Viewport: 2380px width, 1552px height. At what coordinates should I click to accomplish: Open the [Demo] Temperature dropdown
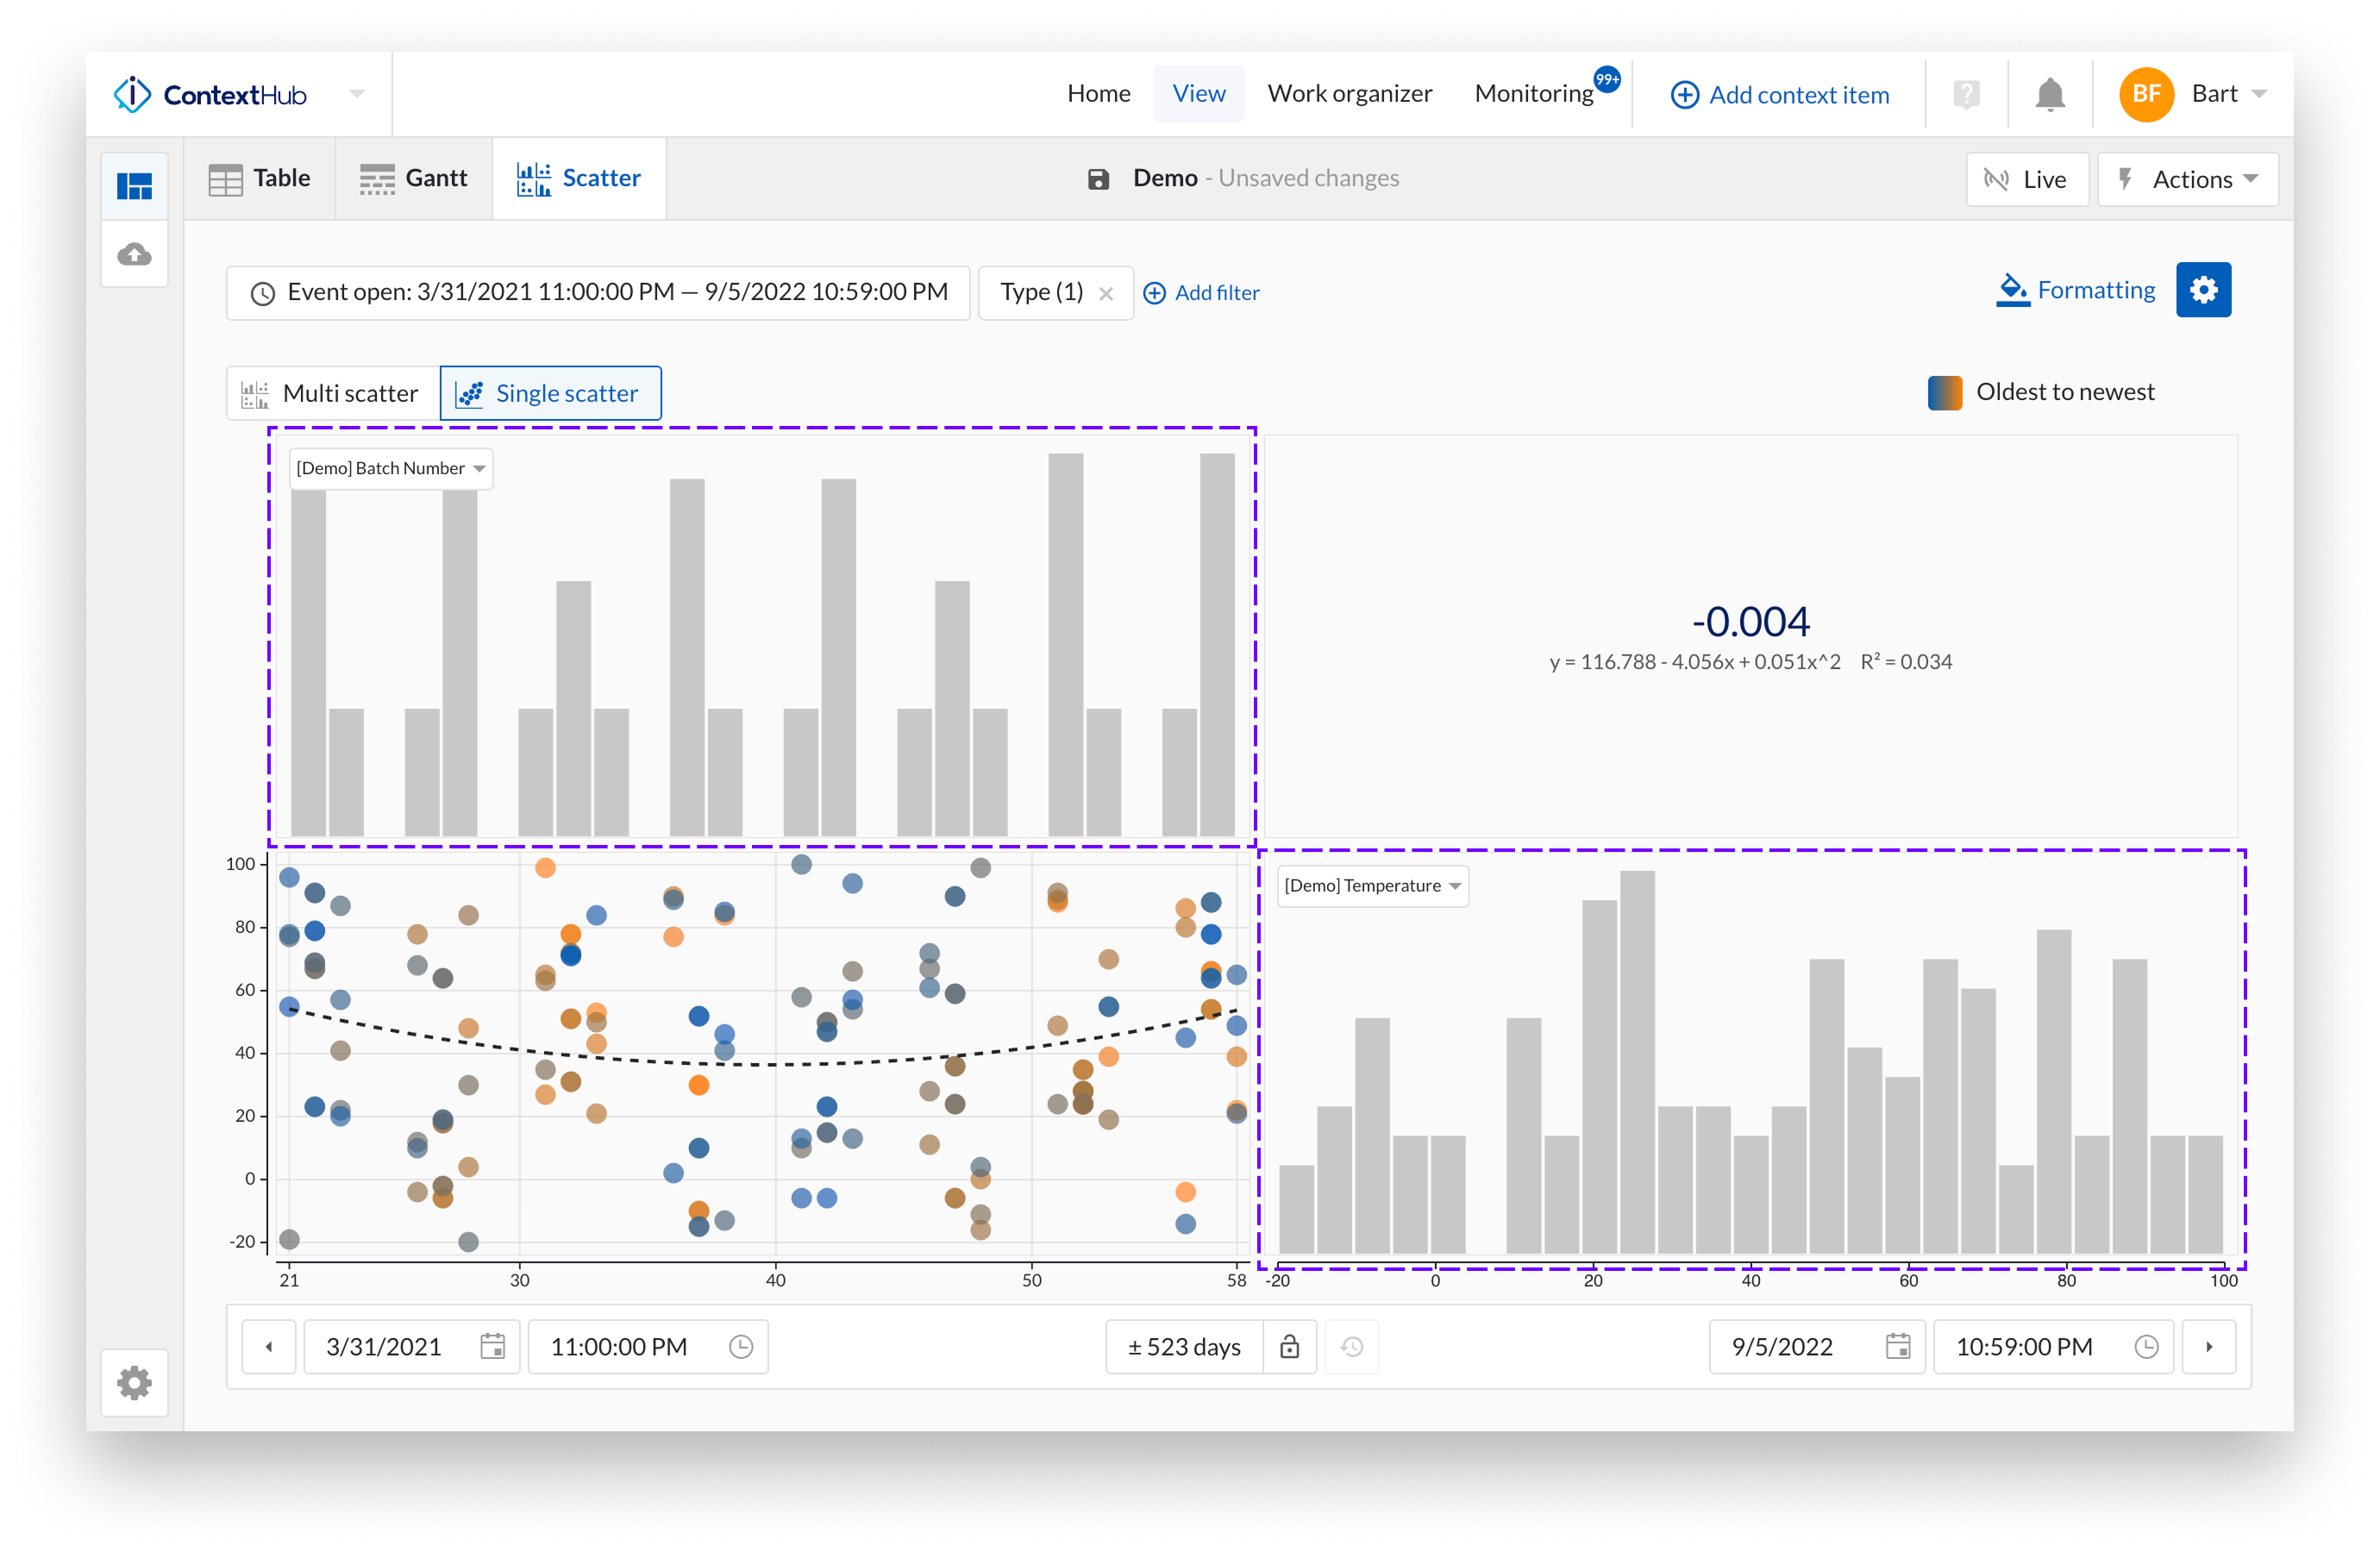[x=1372, y=886]
